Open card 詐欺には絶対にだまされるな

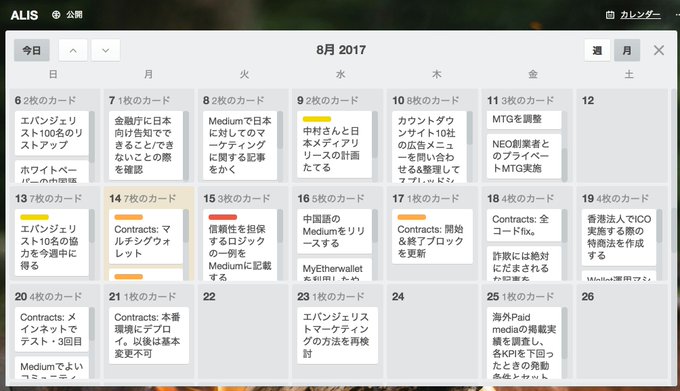524,264
